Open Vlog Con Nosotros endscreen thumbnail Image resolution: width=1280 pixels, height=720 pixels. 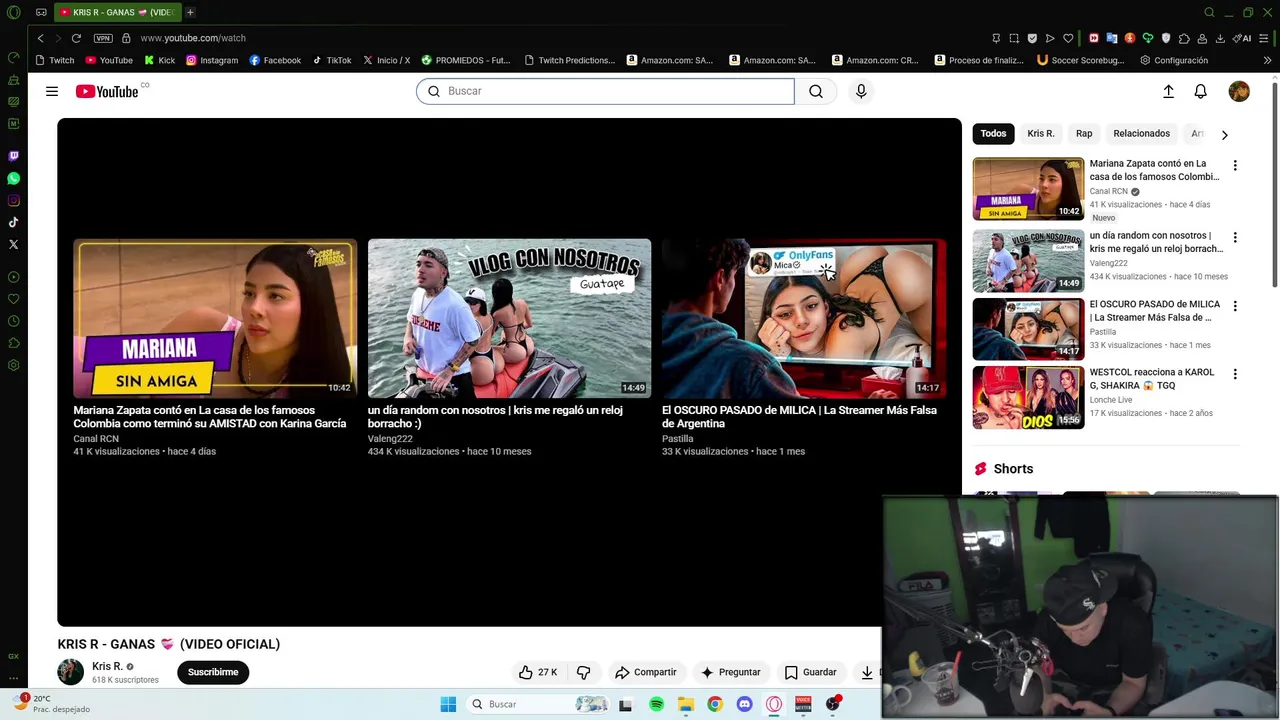509,318
